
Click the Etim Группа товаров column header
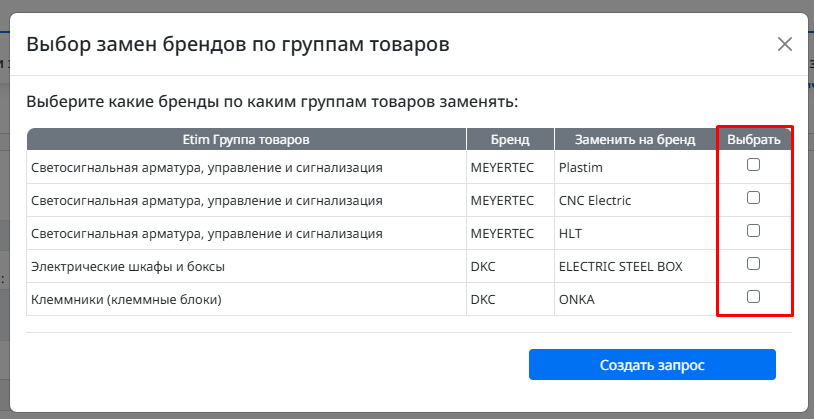pos(247,140)
